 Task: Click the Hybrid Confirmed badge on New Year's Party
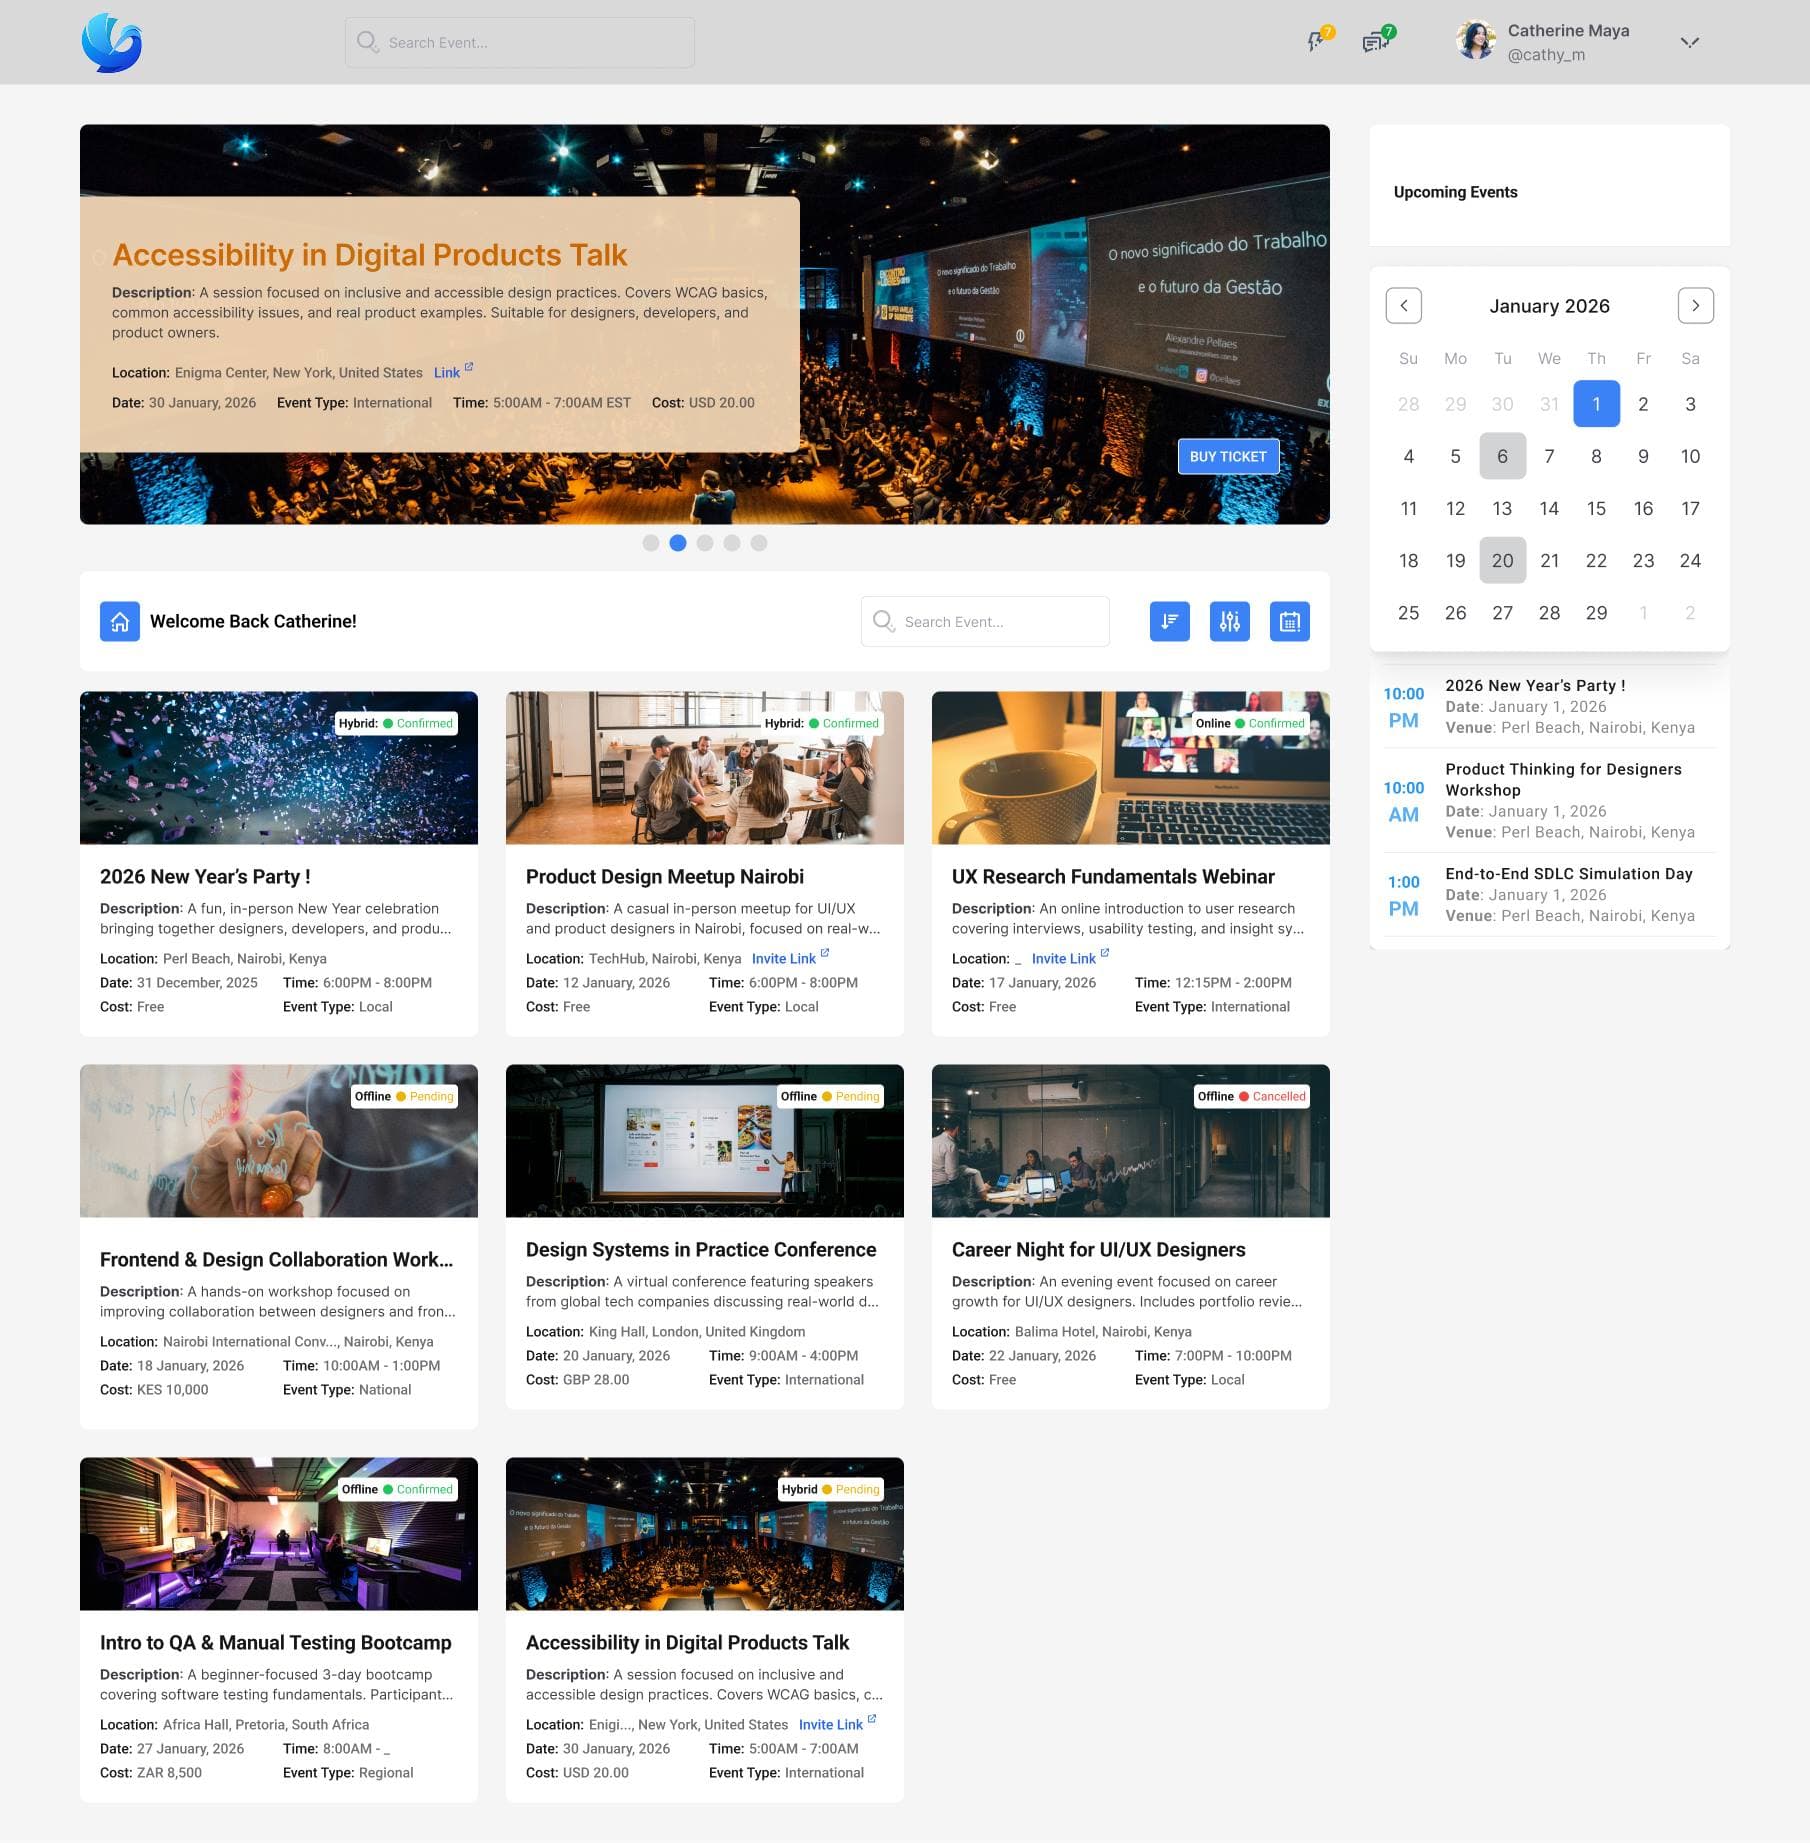396,723
